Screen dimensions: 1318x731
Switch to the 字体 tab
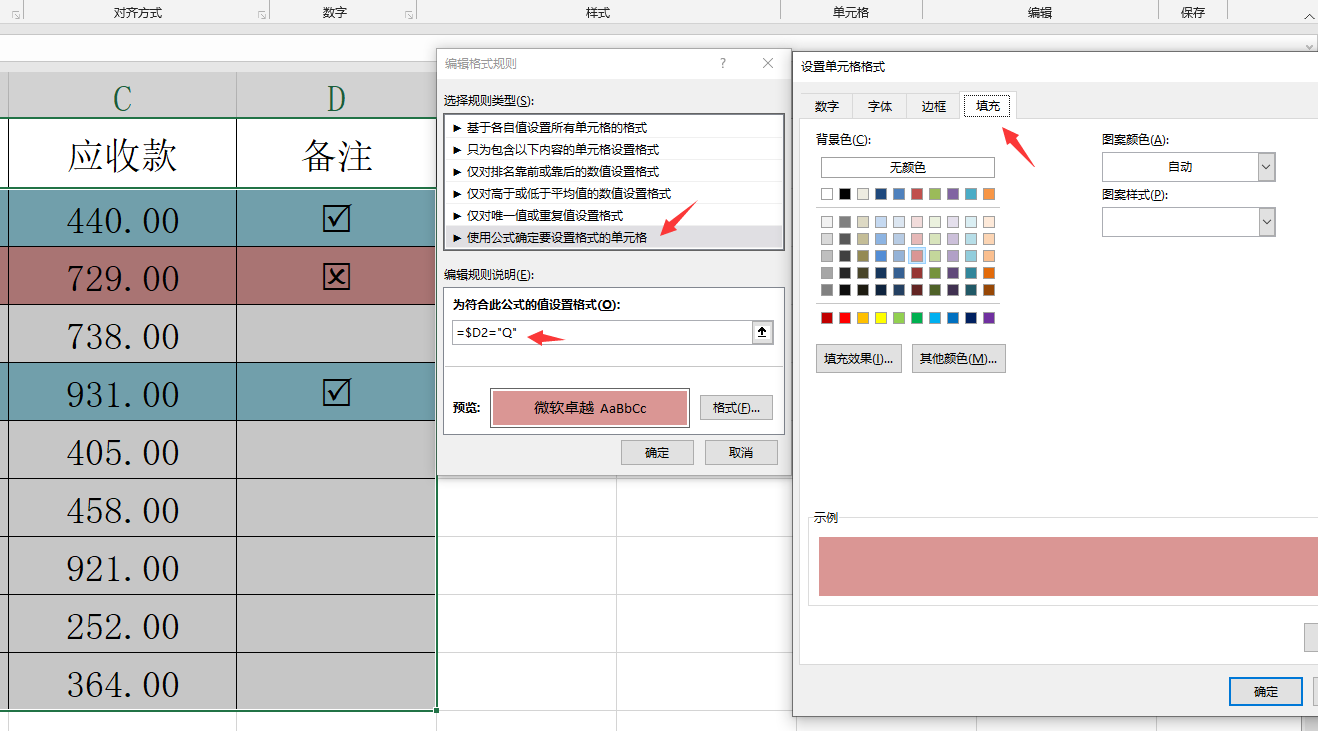[879, 106]
